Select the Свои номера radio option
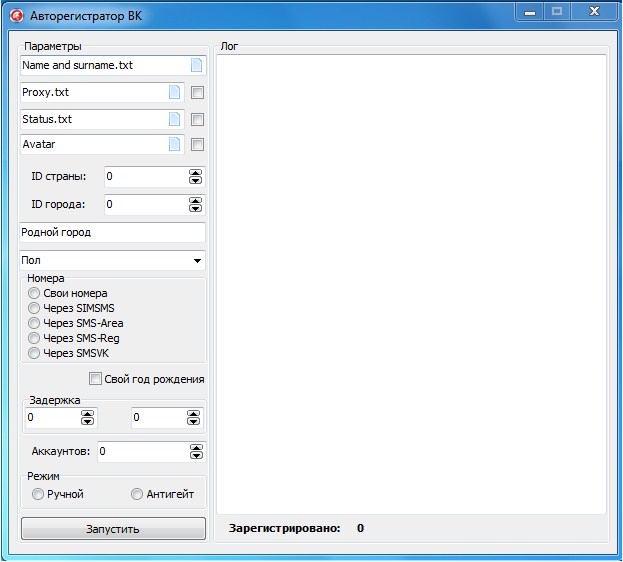Viewport: 623px width, 562px height. 35,293
